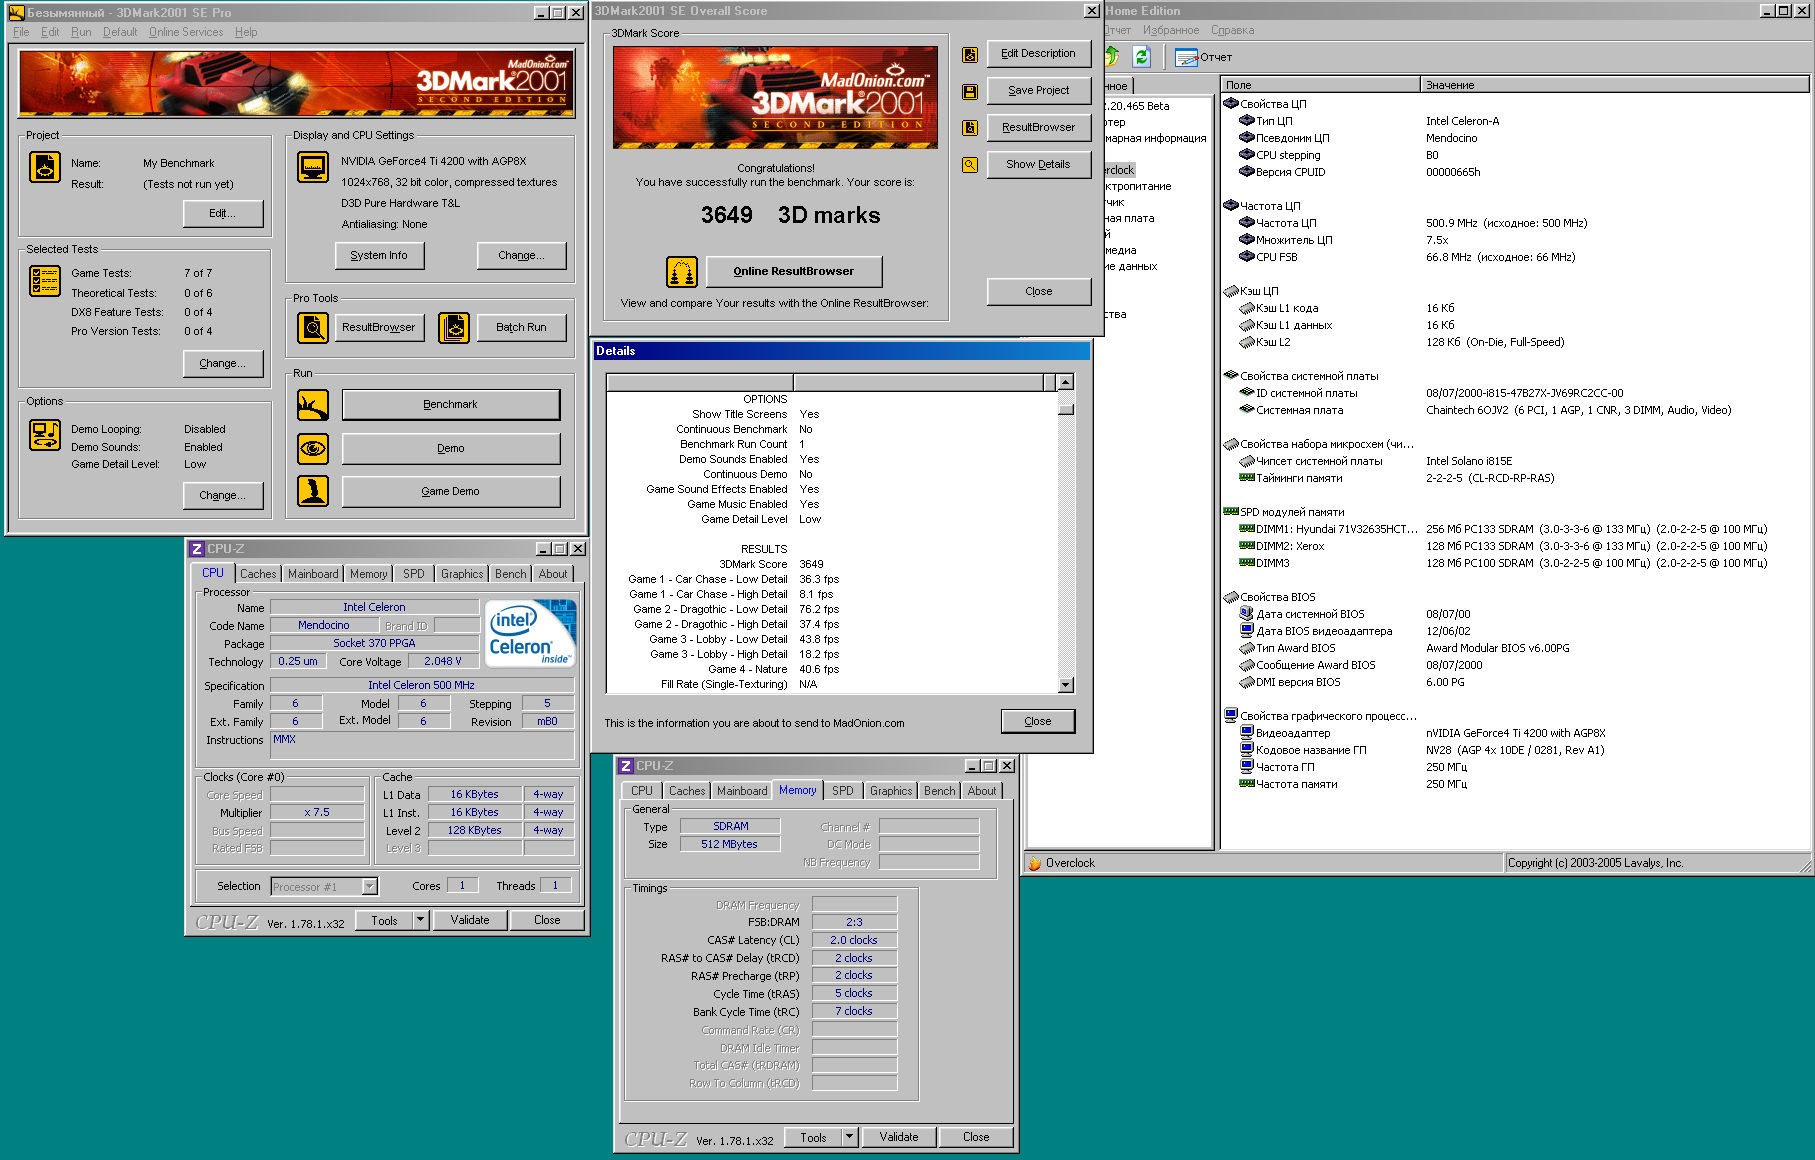Image resolution: width=1815 pixels, height=1160 pixels.
Task: Click the System Info button
Action: click(379, 255)
